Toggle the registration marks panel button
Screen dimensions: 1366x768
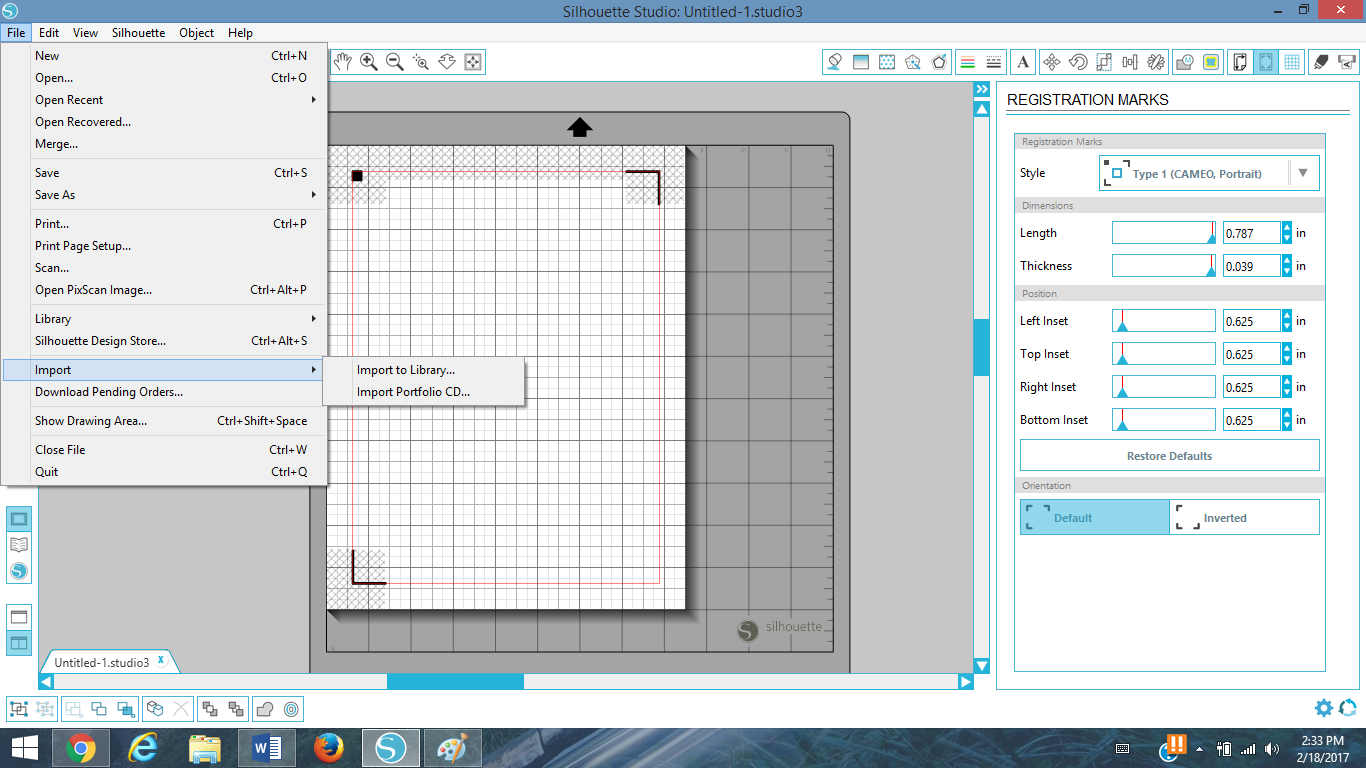pyautogui.click(x=1266, y=62)
